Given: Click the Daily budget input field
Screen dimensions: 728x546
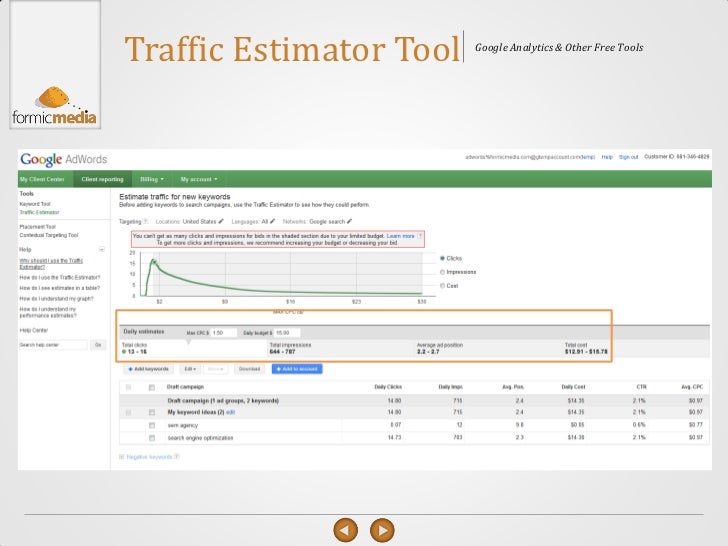Looking at the screenshot, I should 287,333.
